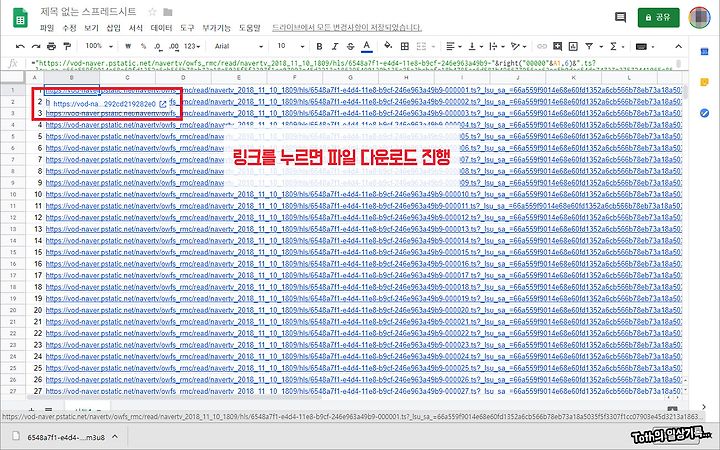720x450 pixels.
Task: Open the Arial font dropdown
Action: point(239,46)
